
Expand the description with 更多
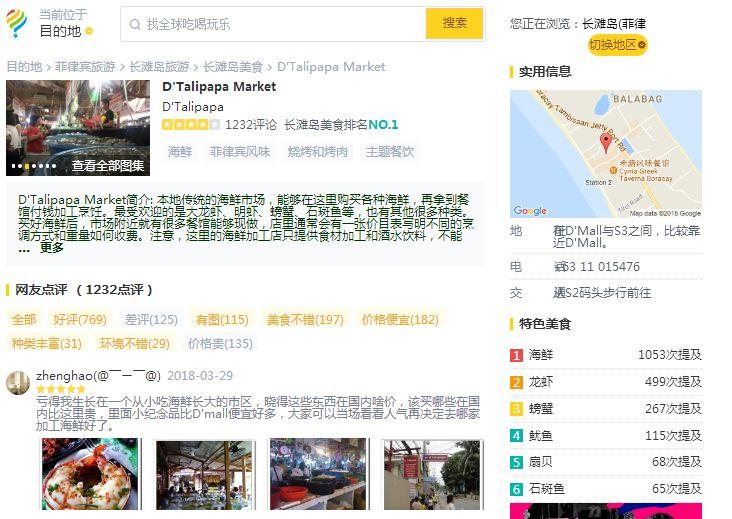coord(51,248)
